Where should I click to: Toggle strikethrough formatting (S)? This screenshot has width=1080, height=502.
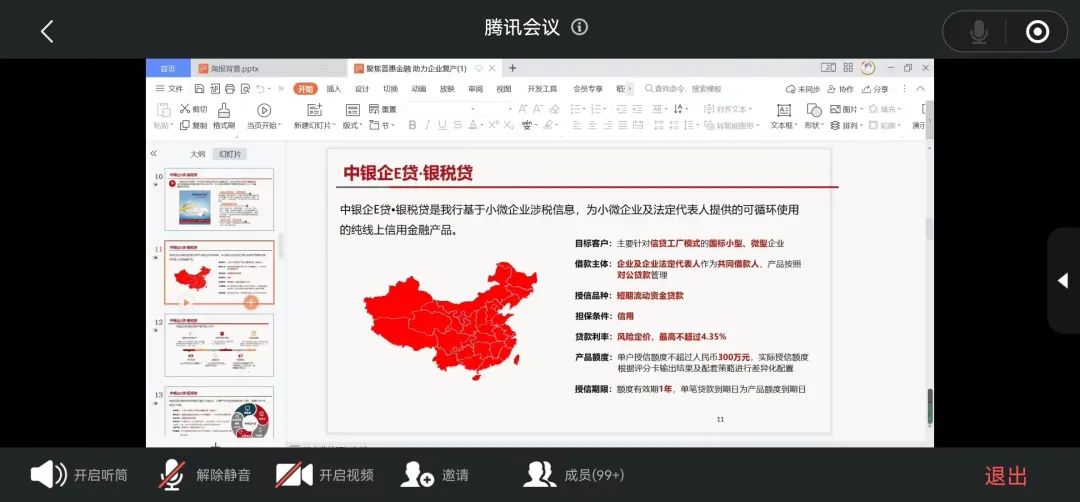[x=458, y=125]
